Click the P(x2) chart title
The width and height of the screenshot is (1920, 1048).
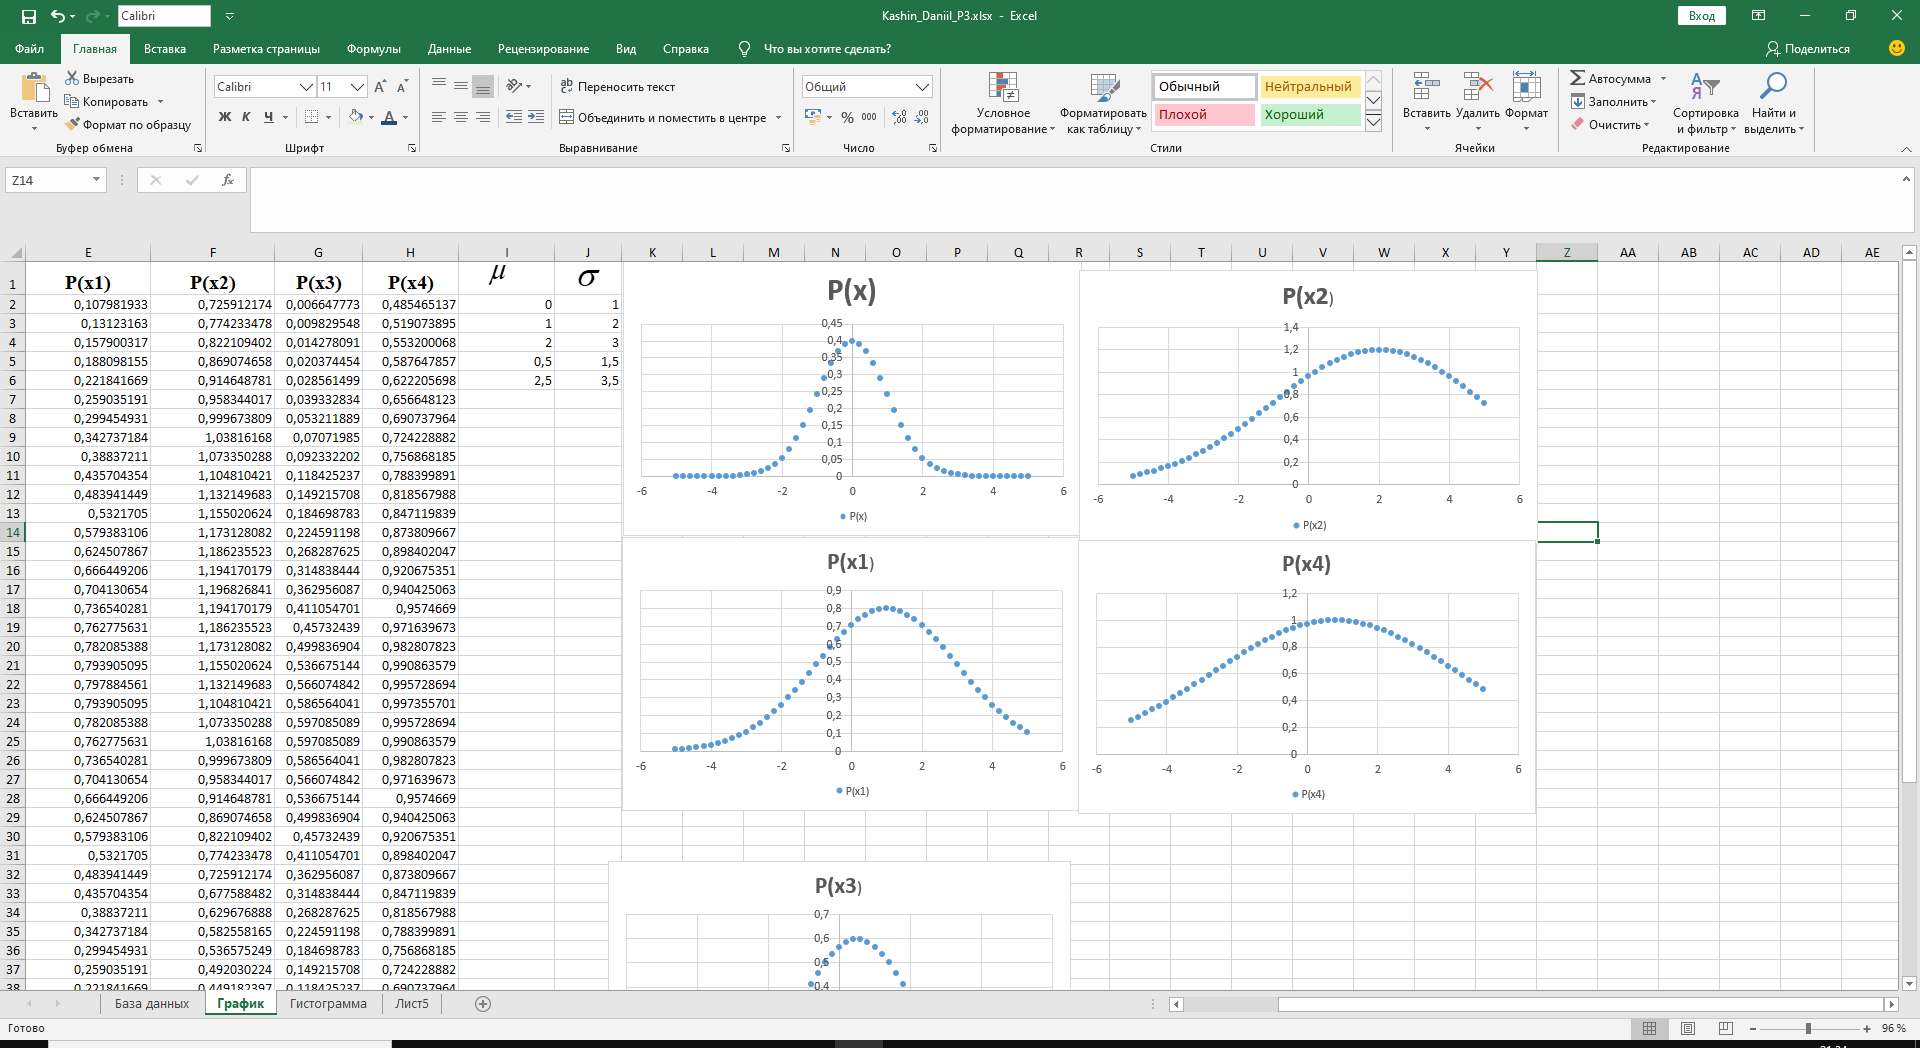coord(1307,297)
